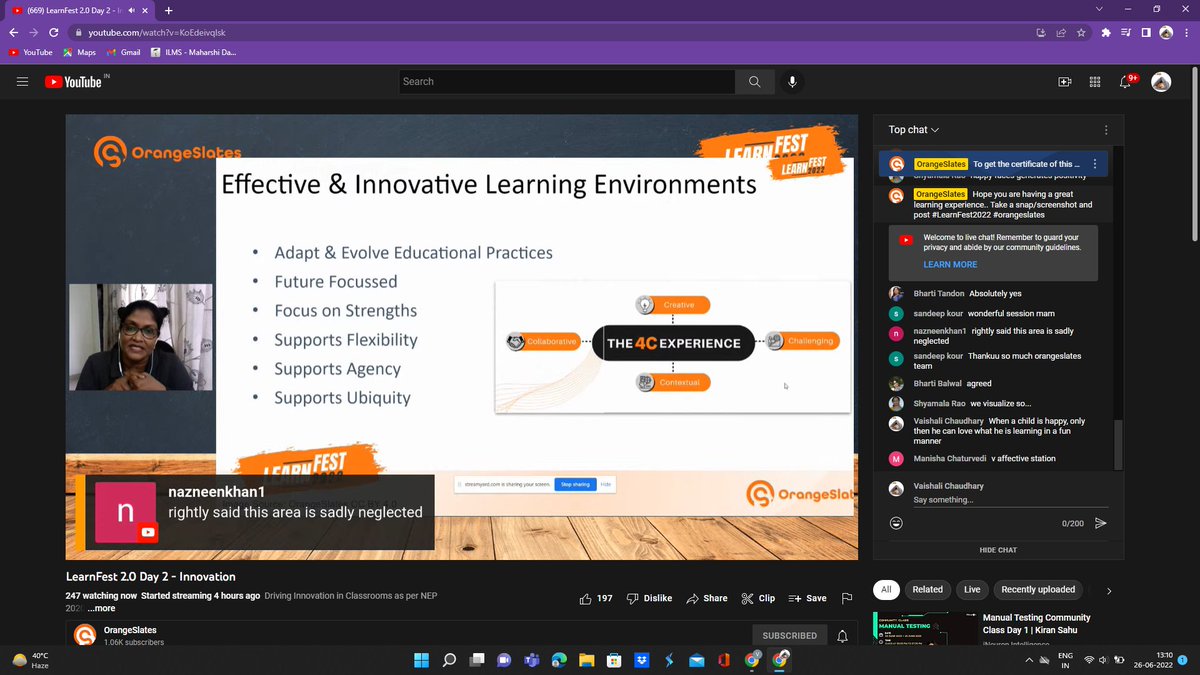The image size is (1200, 675).
Task: Select the Recently uploaded filter
Action: pyautogui.click(x=1038, y=589)
